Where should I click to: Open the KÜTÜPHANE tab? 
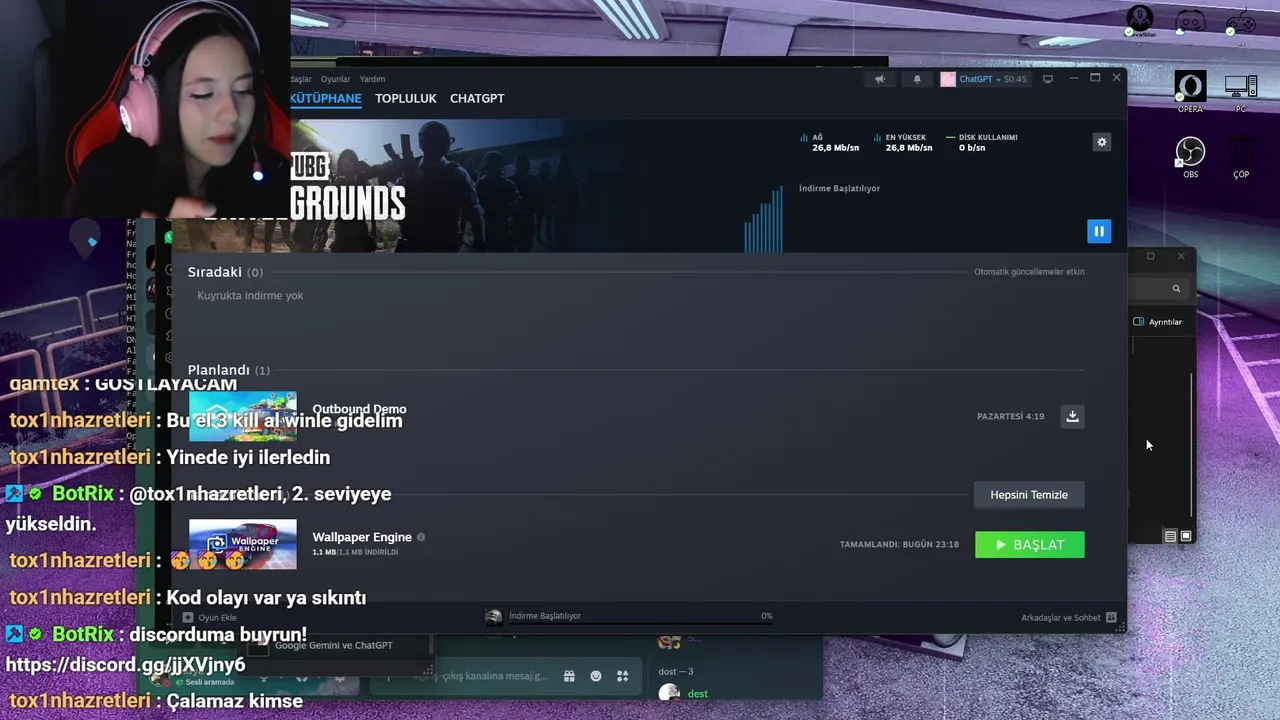(326, 99)
